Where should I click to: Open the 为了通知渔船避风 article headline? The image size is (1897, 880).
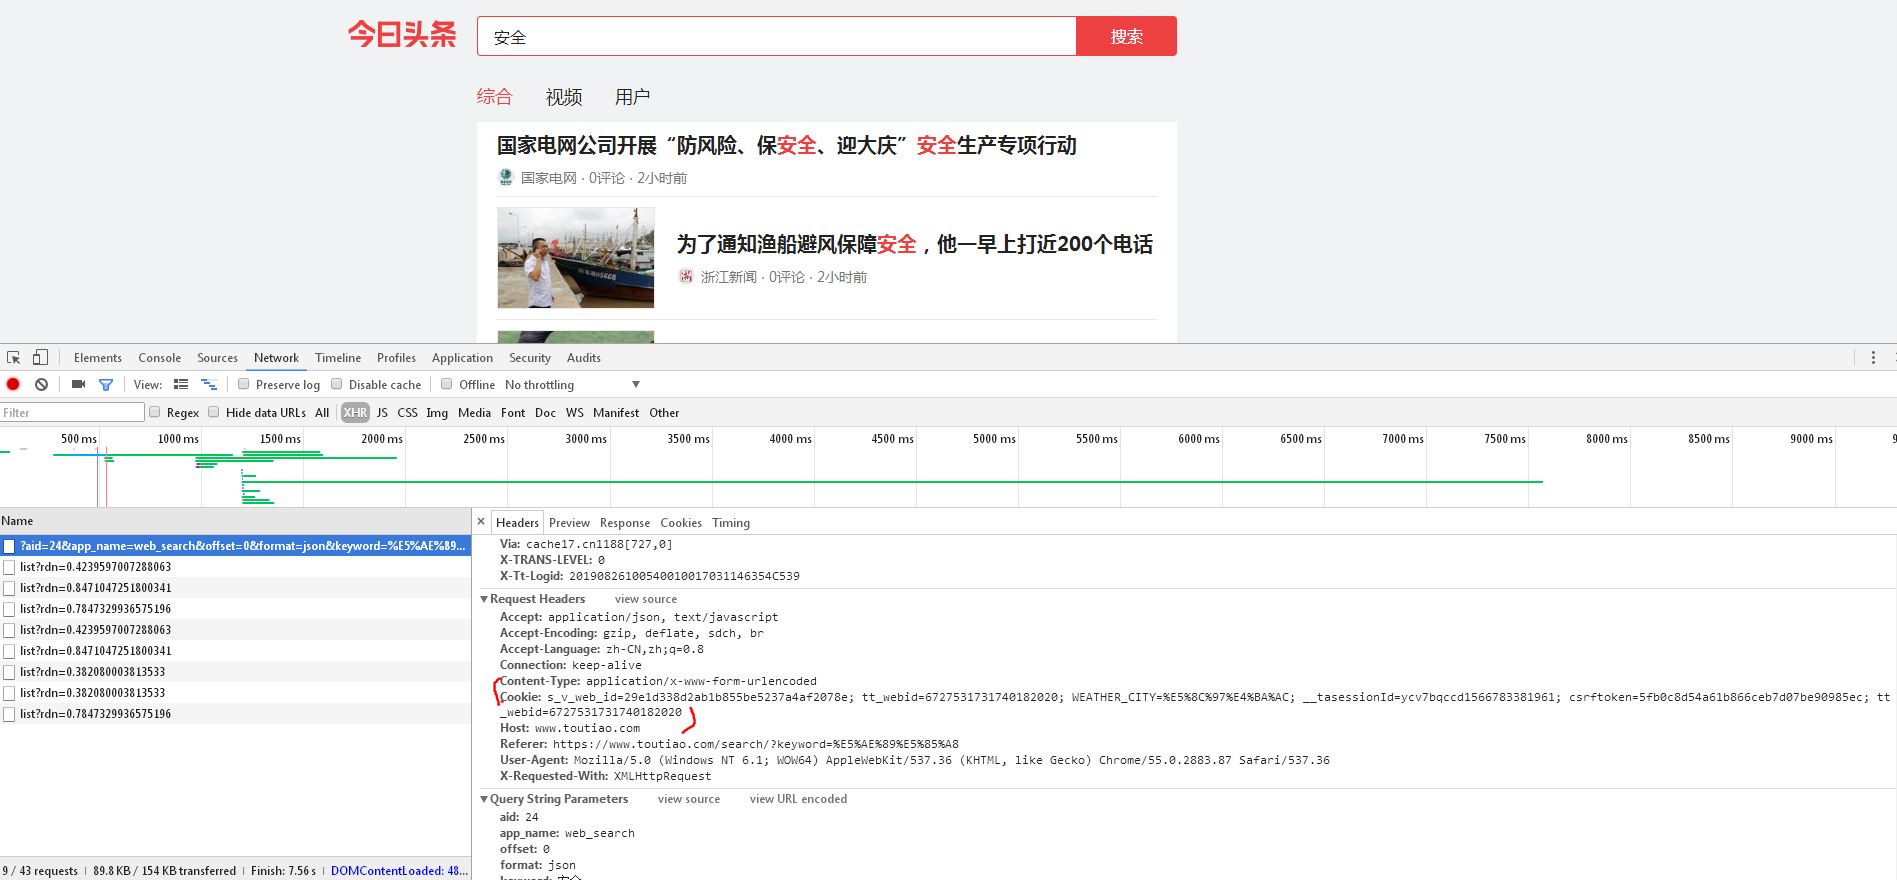[915, 244]
